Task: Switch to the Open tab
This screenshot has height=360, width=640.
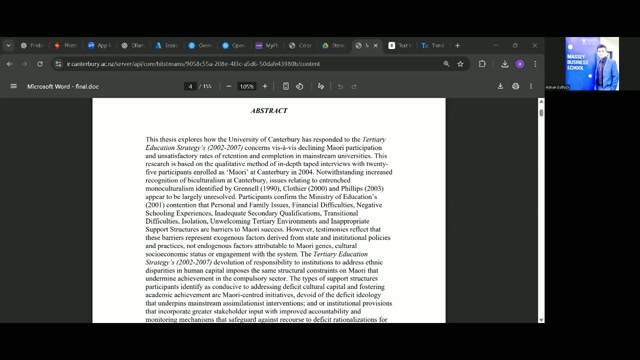Action: (233, 45)
